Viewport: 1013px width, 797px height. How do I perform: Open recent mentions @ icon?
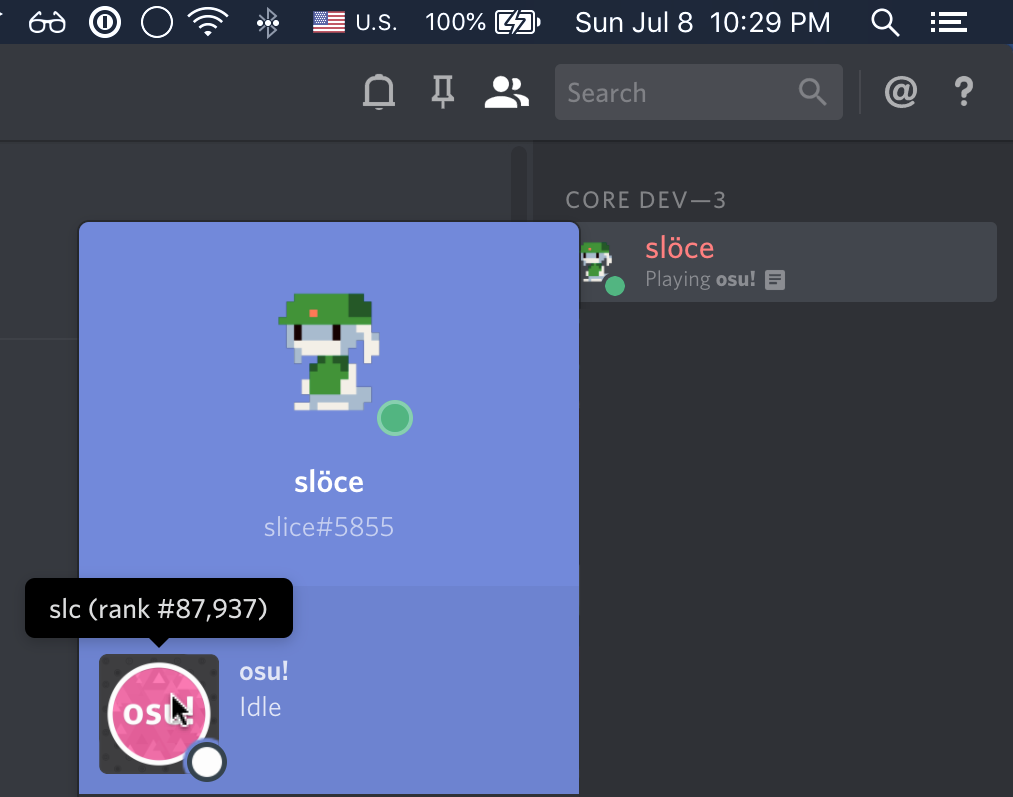coord(901,92)
